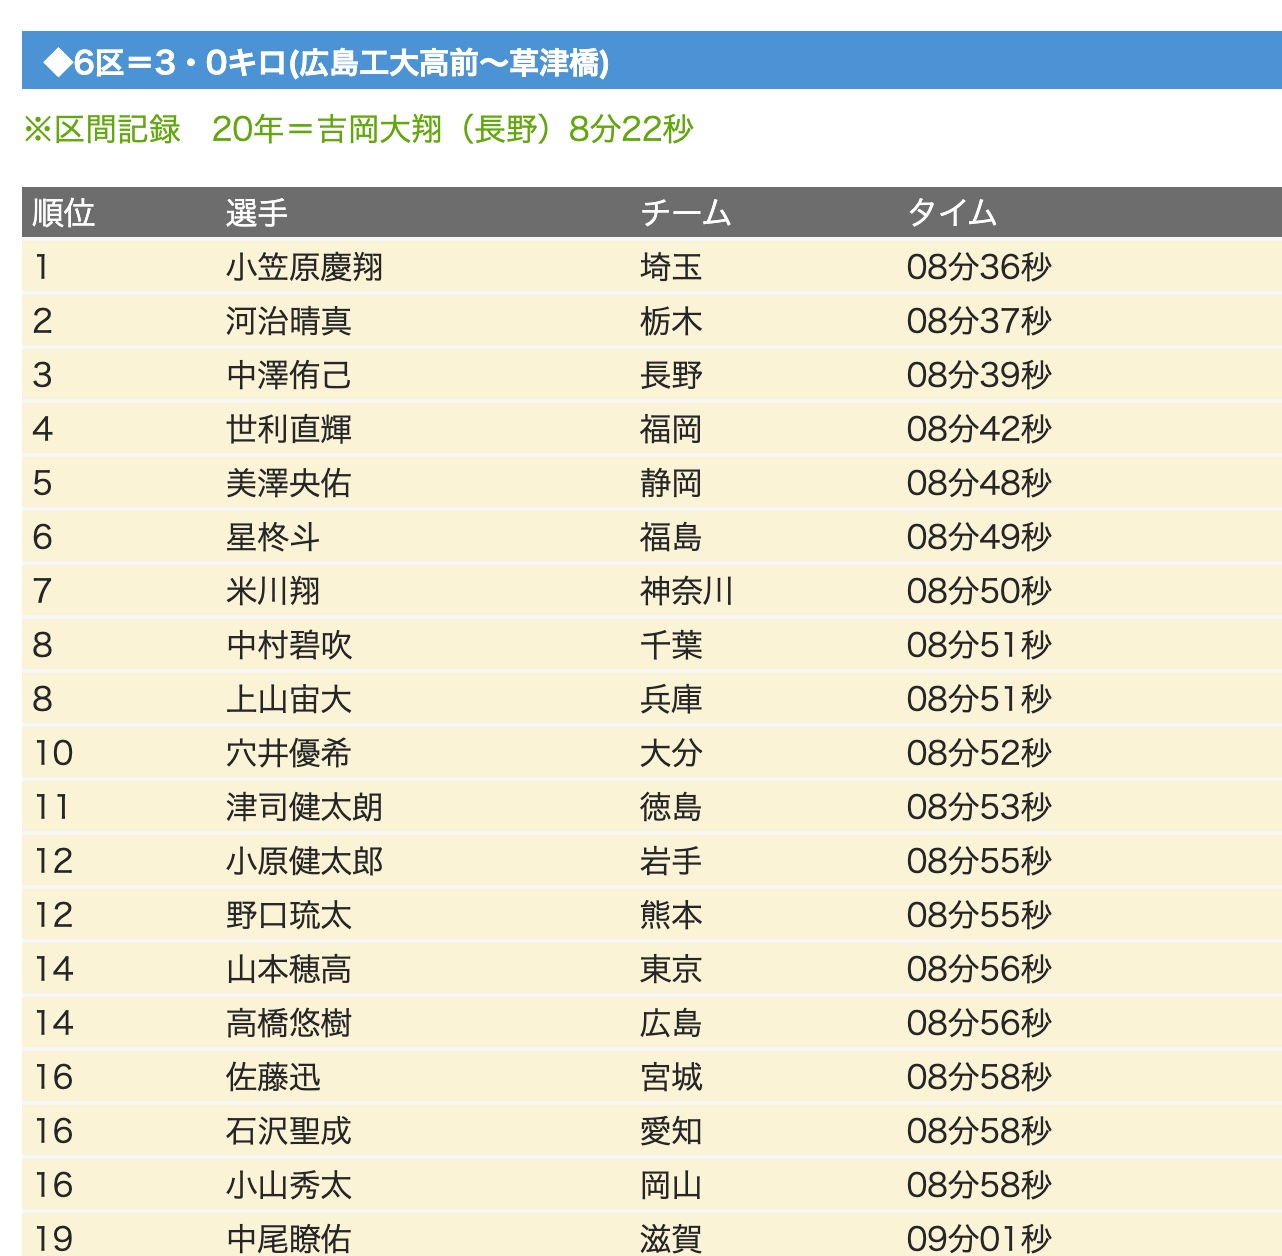Click the 選手 column header

pyautogui.click(x=257, y=213)
